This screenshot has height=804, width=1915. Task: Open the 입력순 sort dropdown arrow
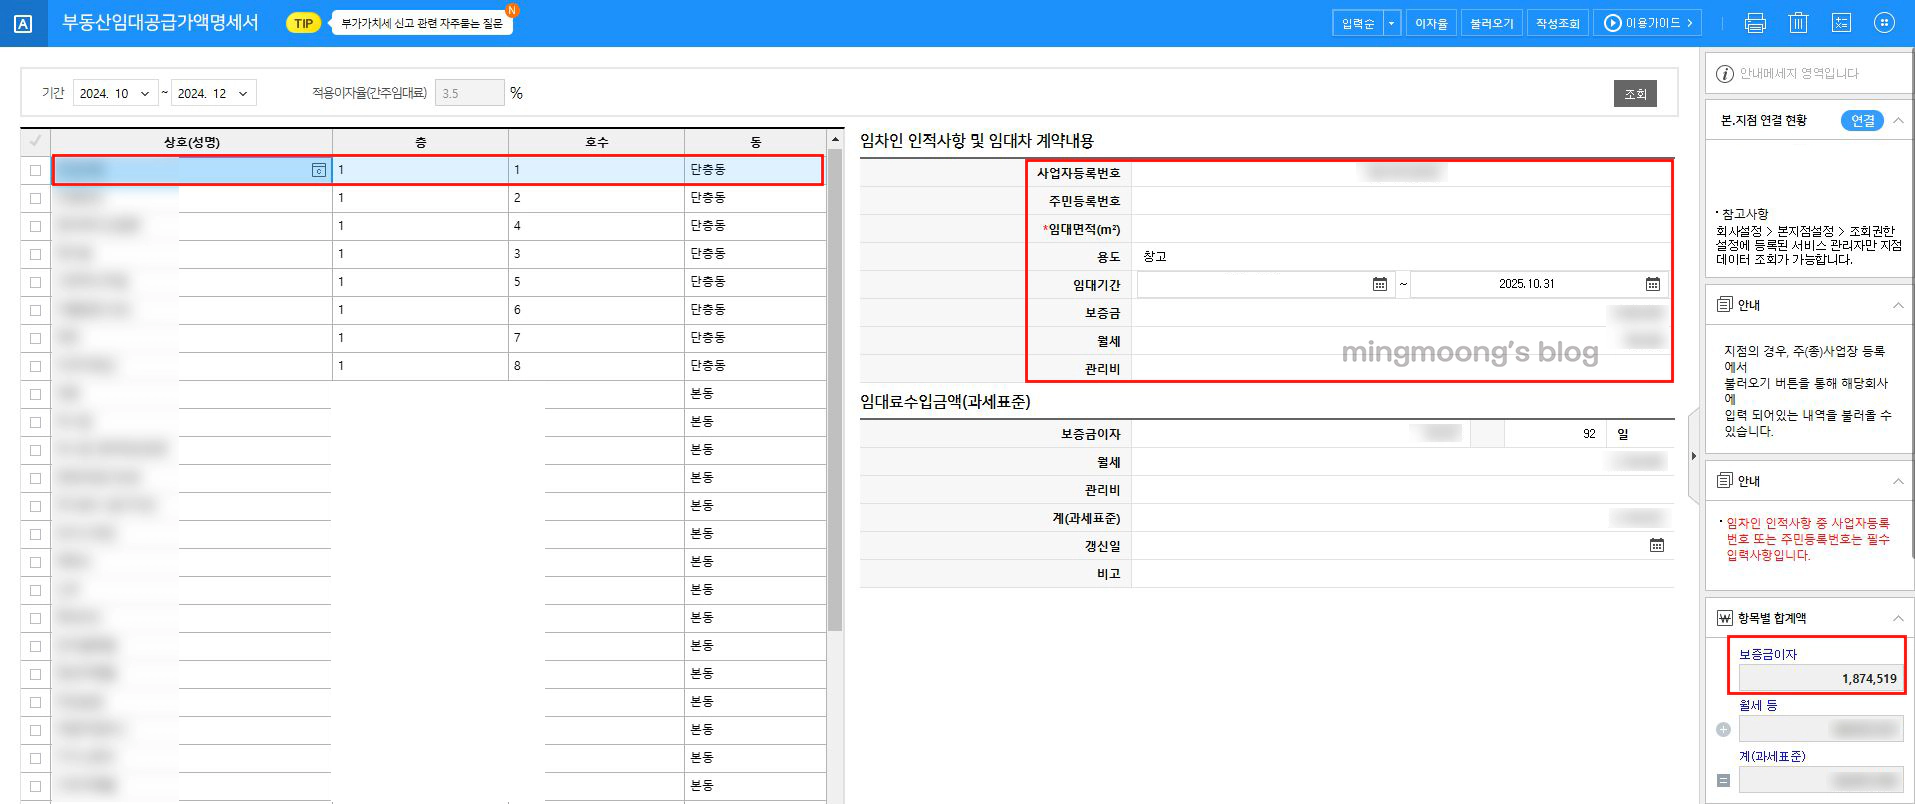click(1391, 23)
